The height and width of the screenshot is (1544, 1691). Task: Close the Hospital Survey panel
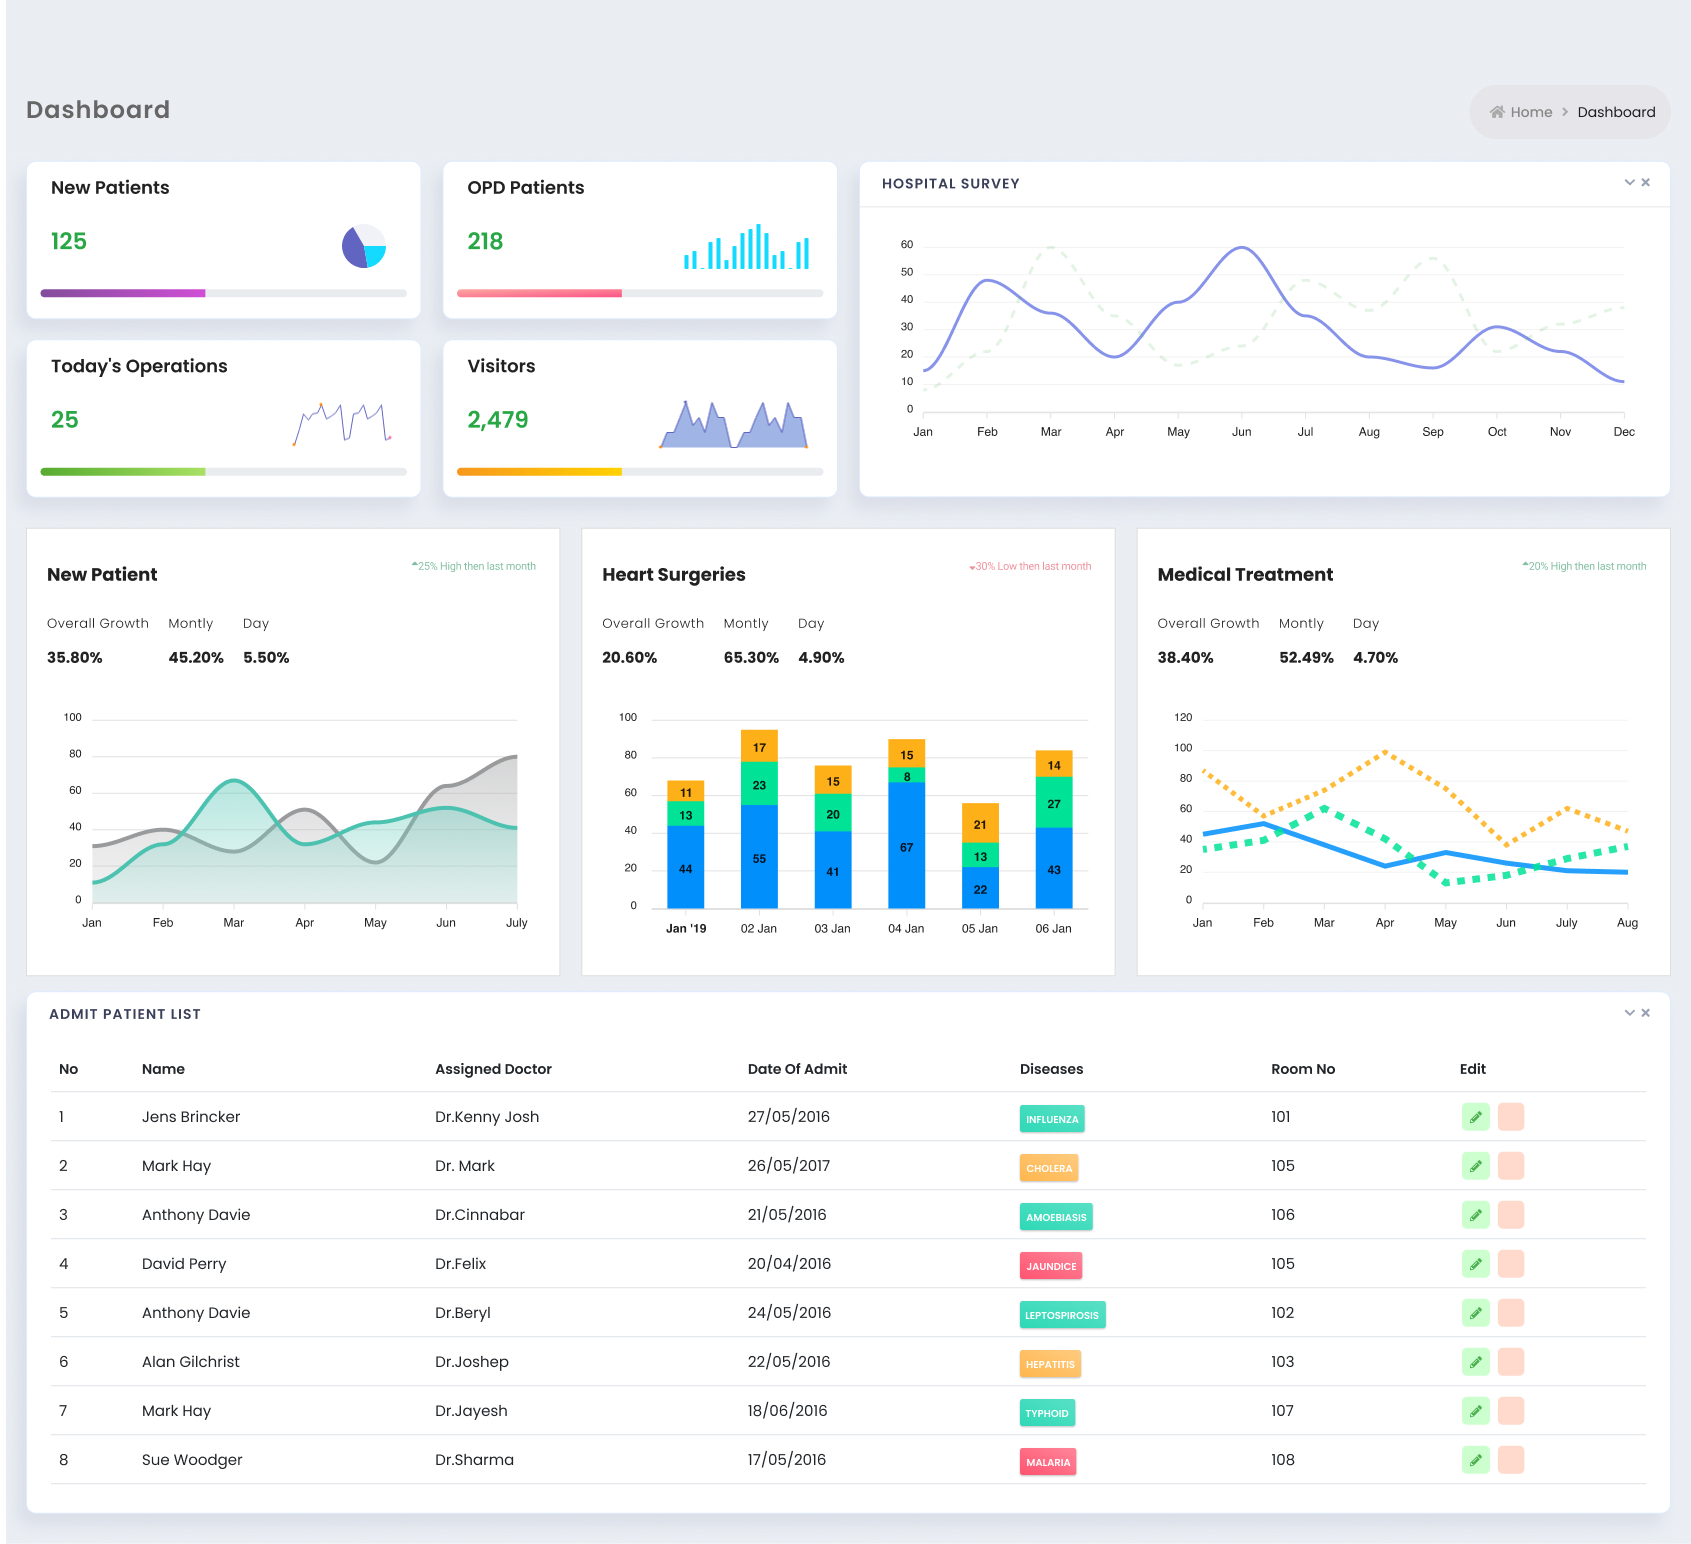click(1645, 182)
